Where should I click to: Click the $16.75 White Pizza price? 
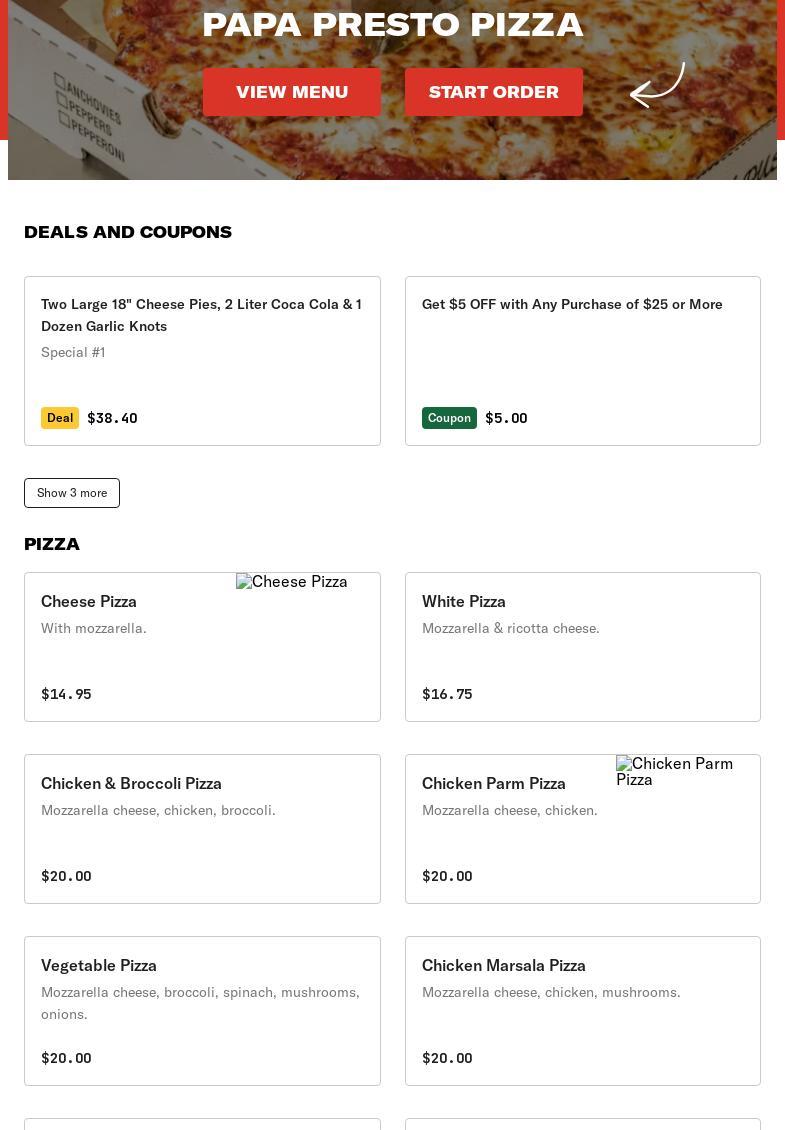tap(447, 694)
